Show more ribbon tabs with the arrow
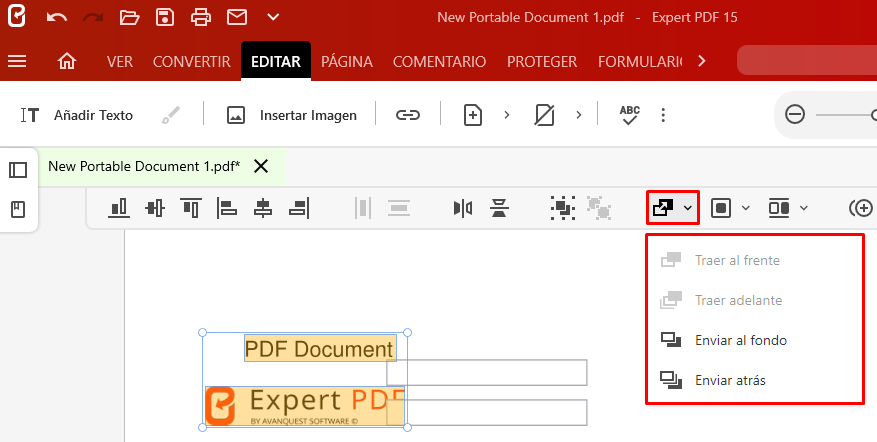 tap(702, 61)
